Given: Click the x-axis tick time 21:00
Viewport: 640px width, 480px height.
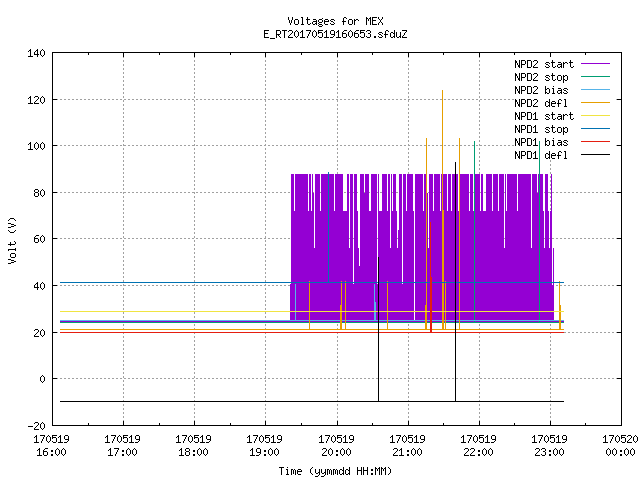Looking at the screenshot, I should point(407,453).
